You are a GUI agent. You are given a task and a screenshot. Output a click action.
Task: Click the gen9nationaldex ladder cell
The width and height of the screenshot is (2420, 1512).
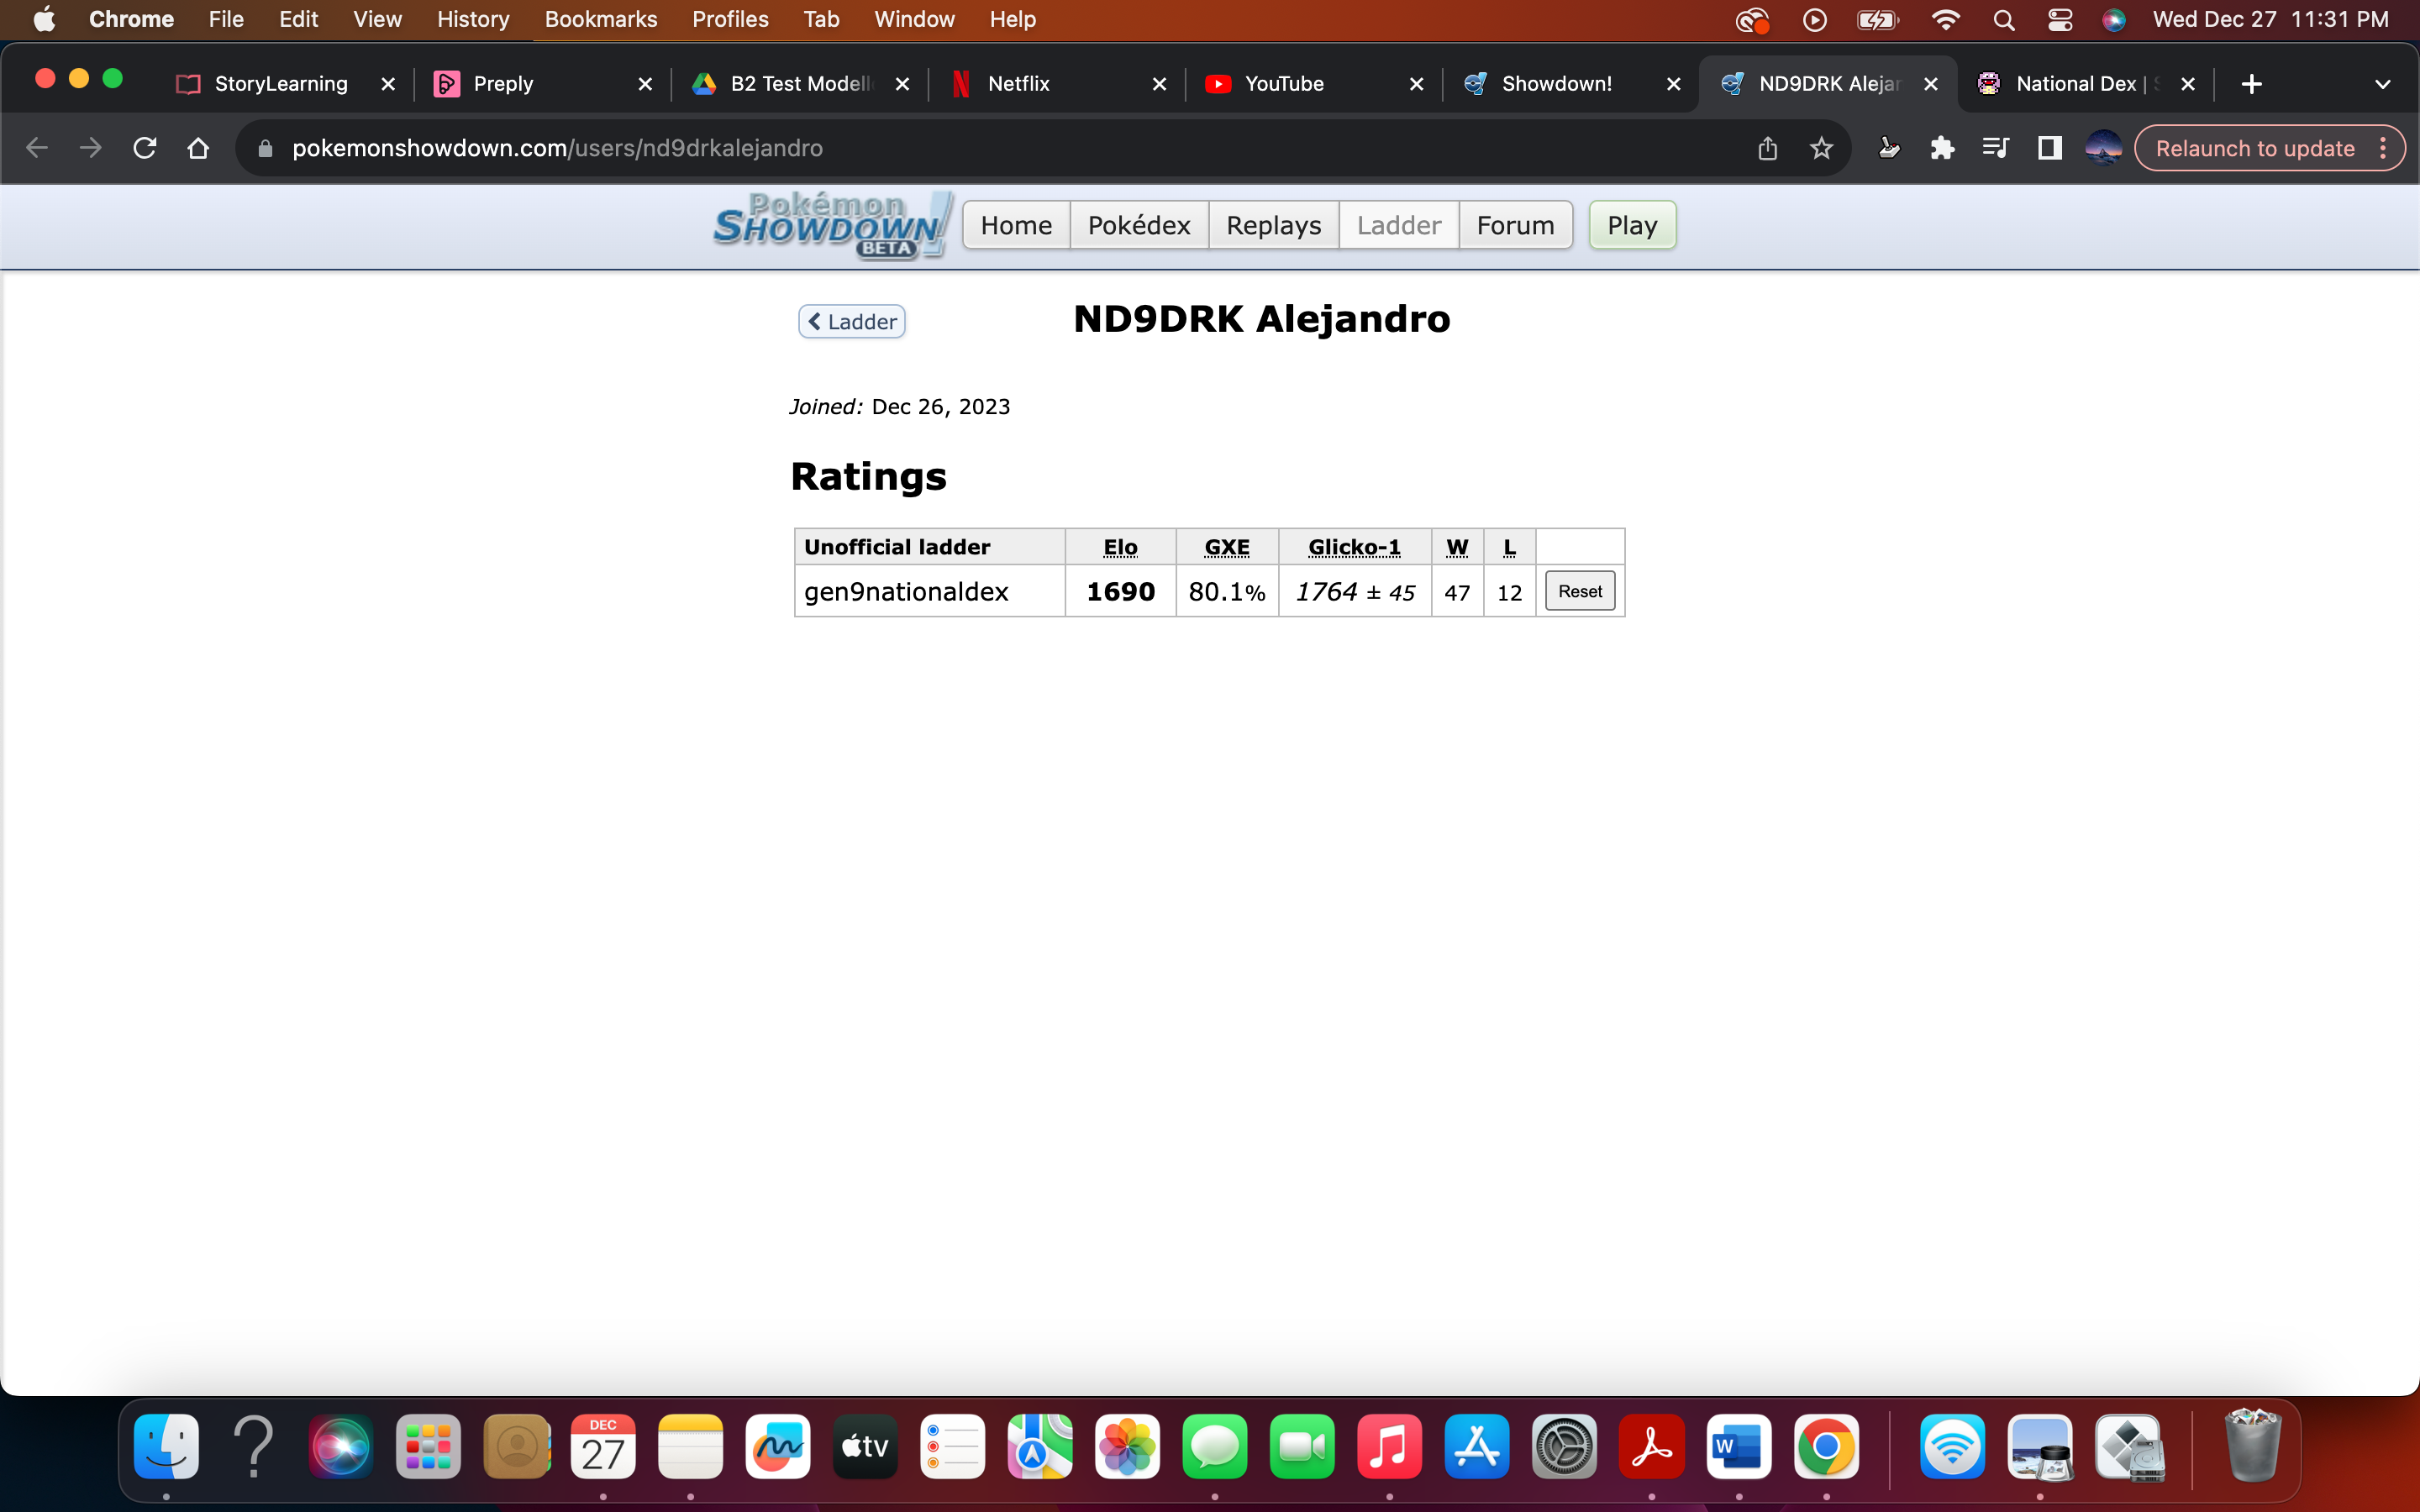[x=930, y=591]
